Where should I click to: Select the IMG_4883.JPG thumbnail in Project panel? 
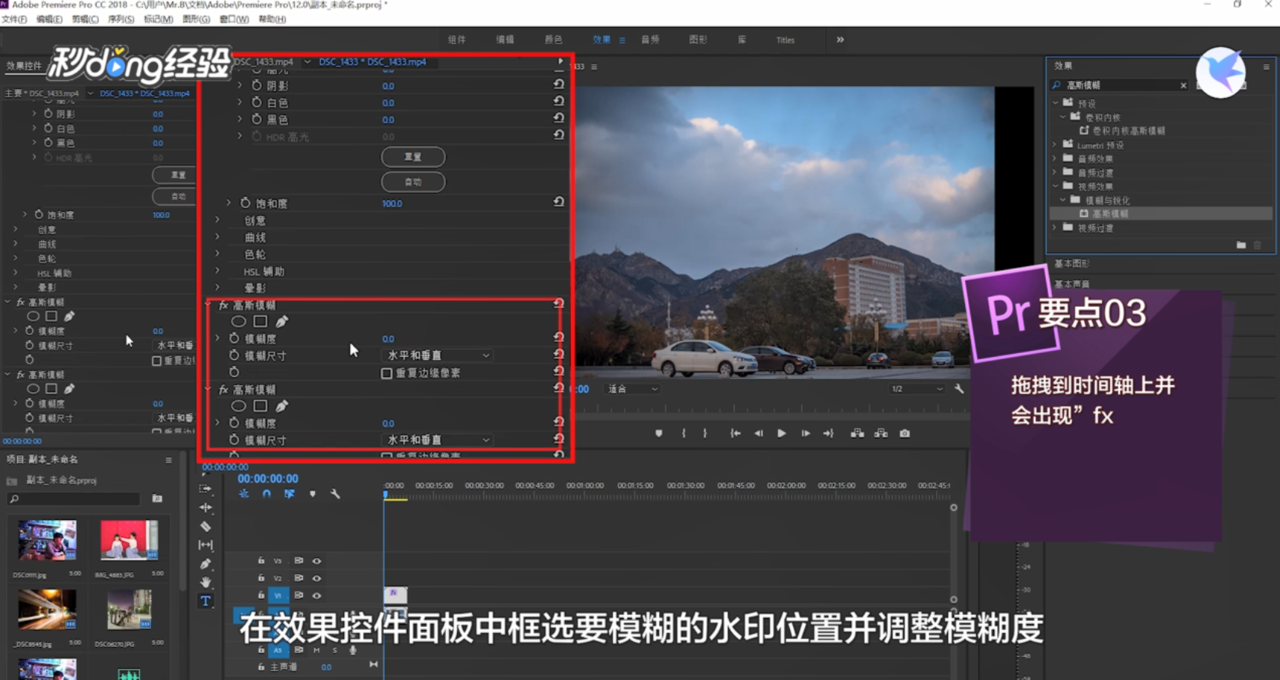[129, 540]
